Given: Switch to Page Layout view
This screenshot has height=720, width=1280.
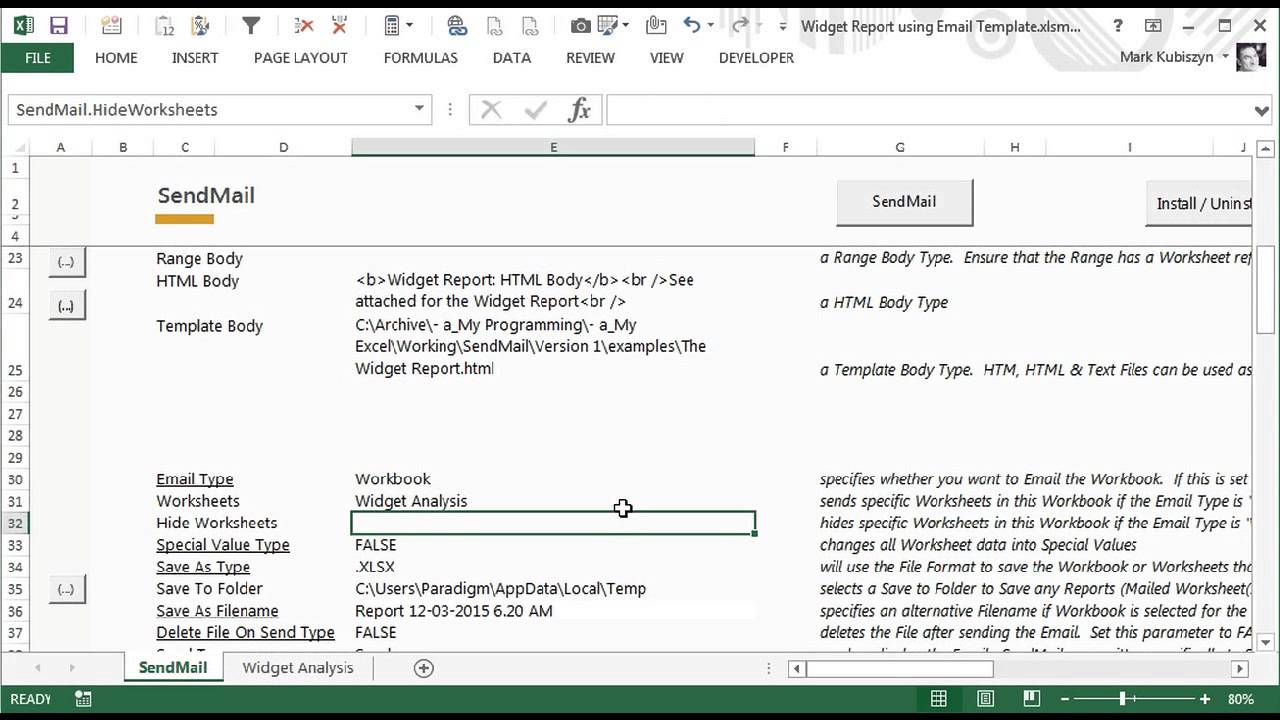Looking at the screenshot, I should click(x=985, y=699).
